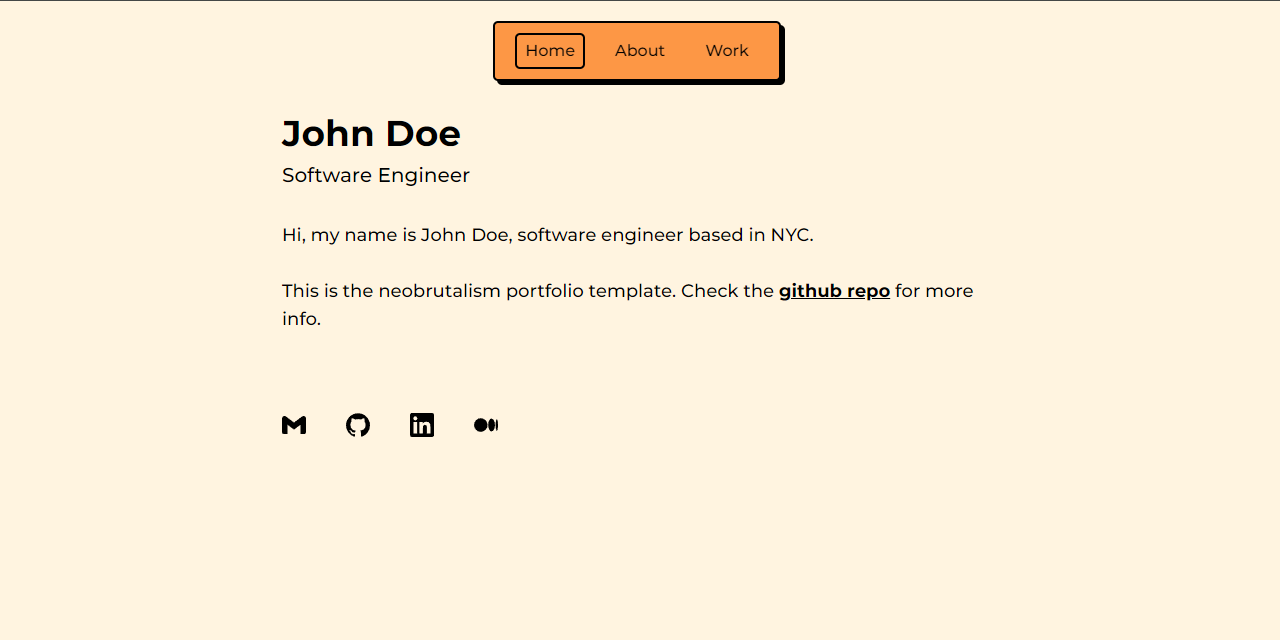Viewport: 1280px width, 640px height.
Task: Open the GitHub octocat profile icon
Action: (358, 425)
